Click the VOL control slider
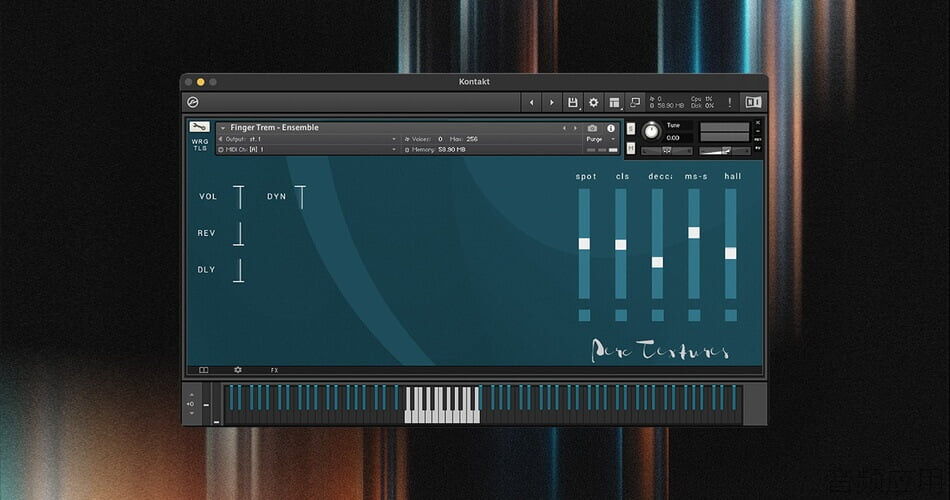 [x=239, y=197]
